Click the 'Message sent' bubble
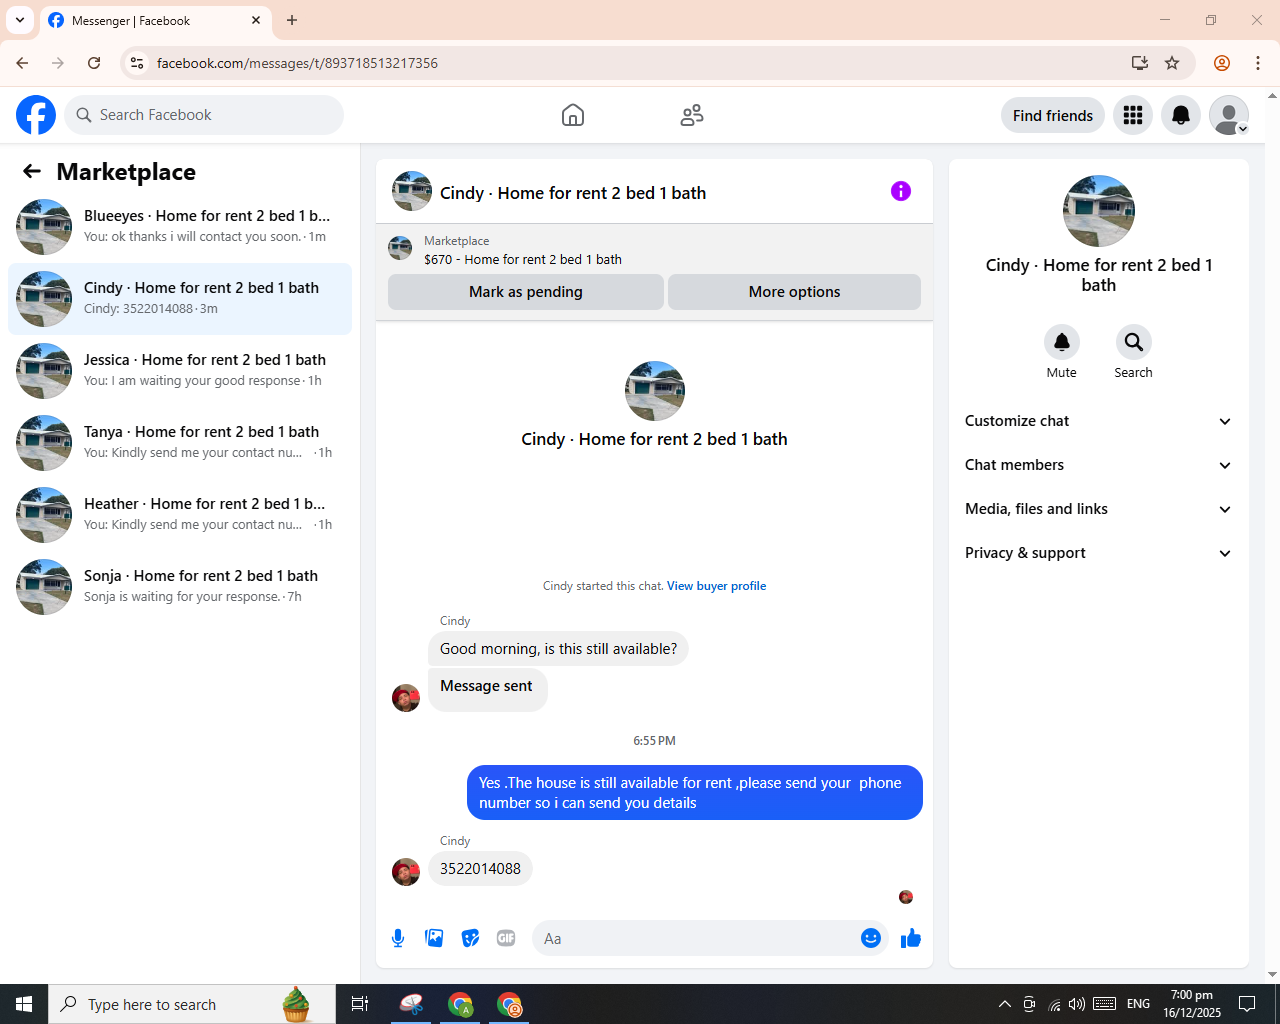Viewport: 1280px width, 1024px height. [x=487, y=689]
